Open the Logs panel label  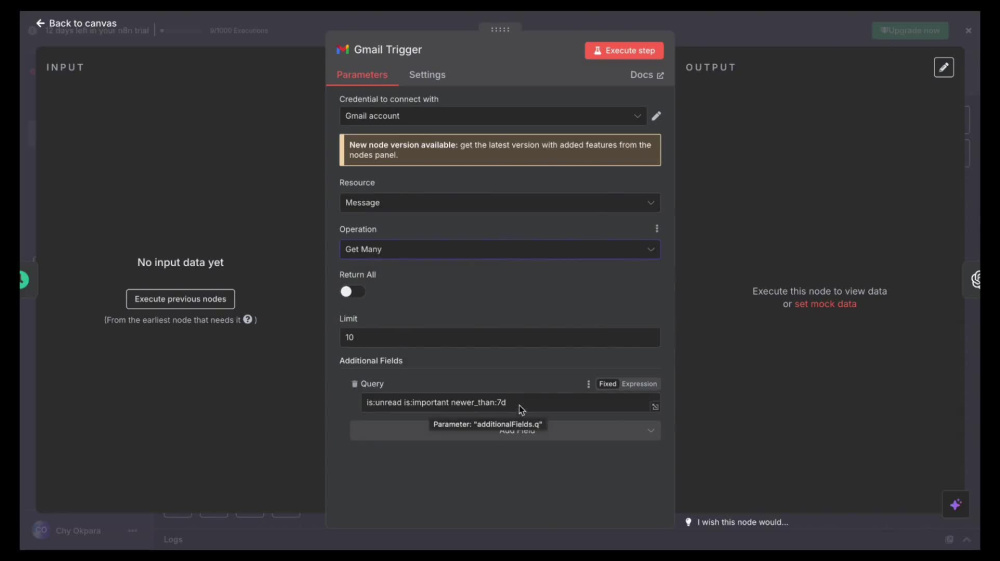(173, 539)
